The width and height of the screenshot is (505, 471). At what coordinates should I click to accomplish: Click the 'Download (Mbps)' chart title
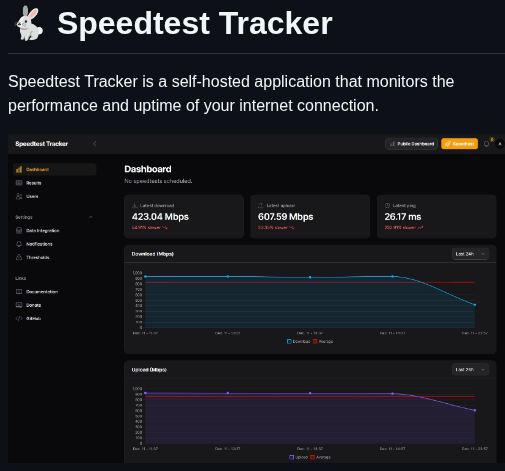pyautogui.click(x=153, y=254)
